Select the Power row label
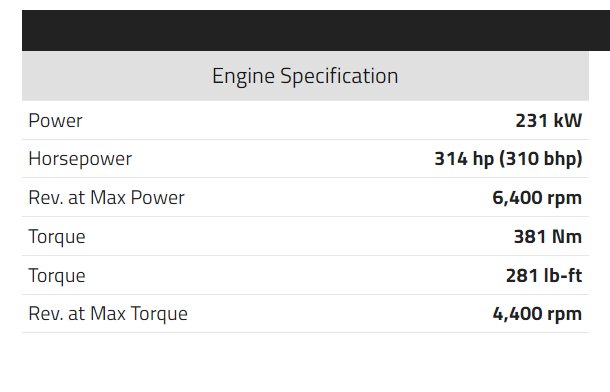 point(55,121)
